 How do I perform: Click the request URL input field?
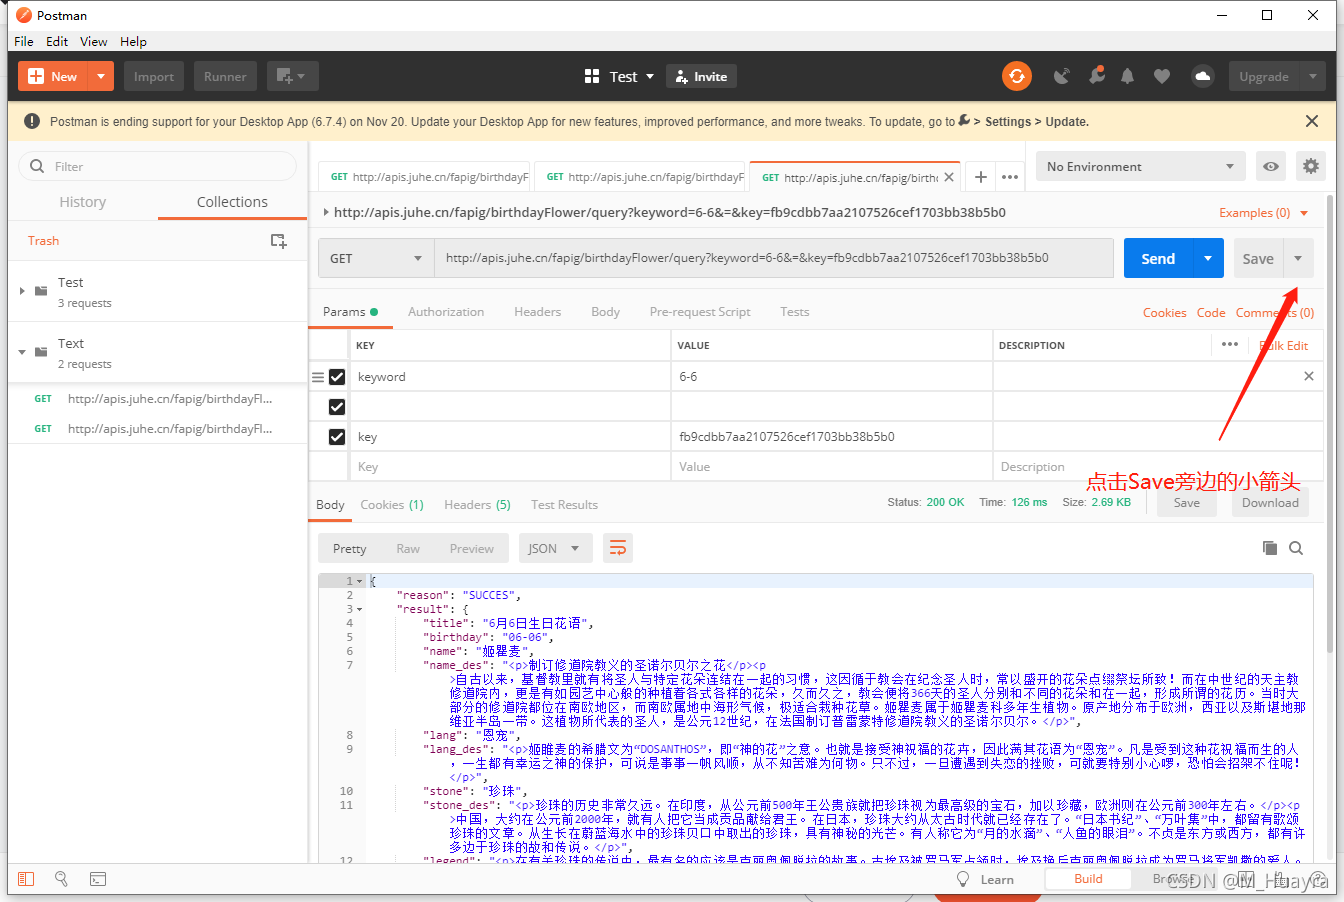pos(772,258)
